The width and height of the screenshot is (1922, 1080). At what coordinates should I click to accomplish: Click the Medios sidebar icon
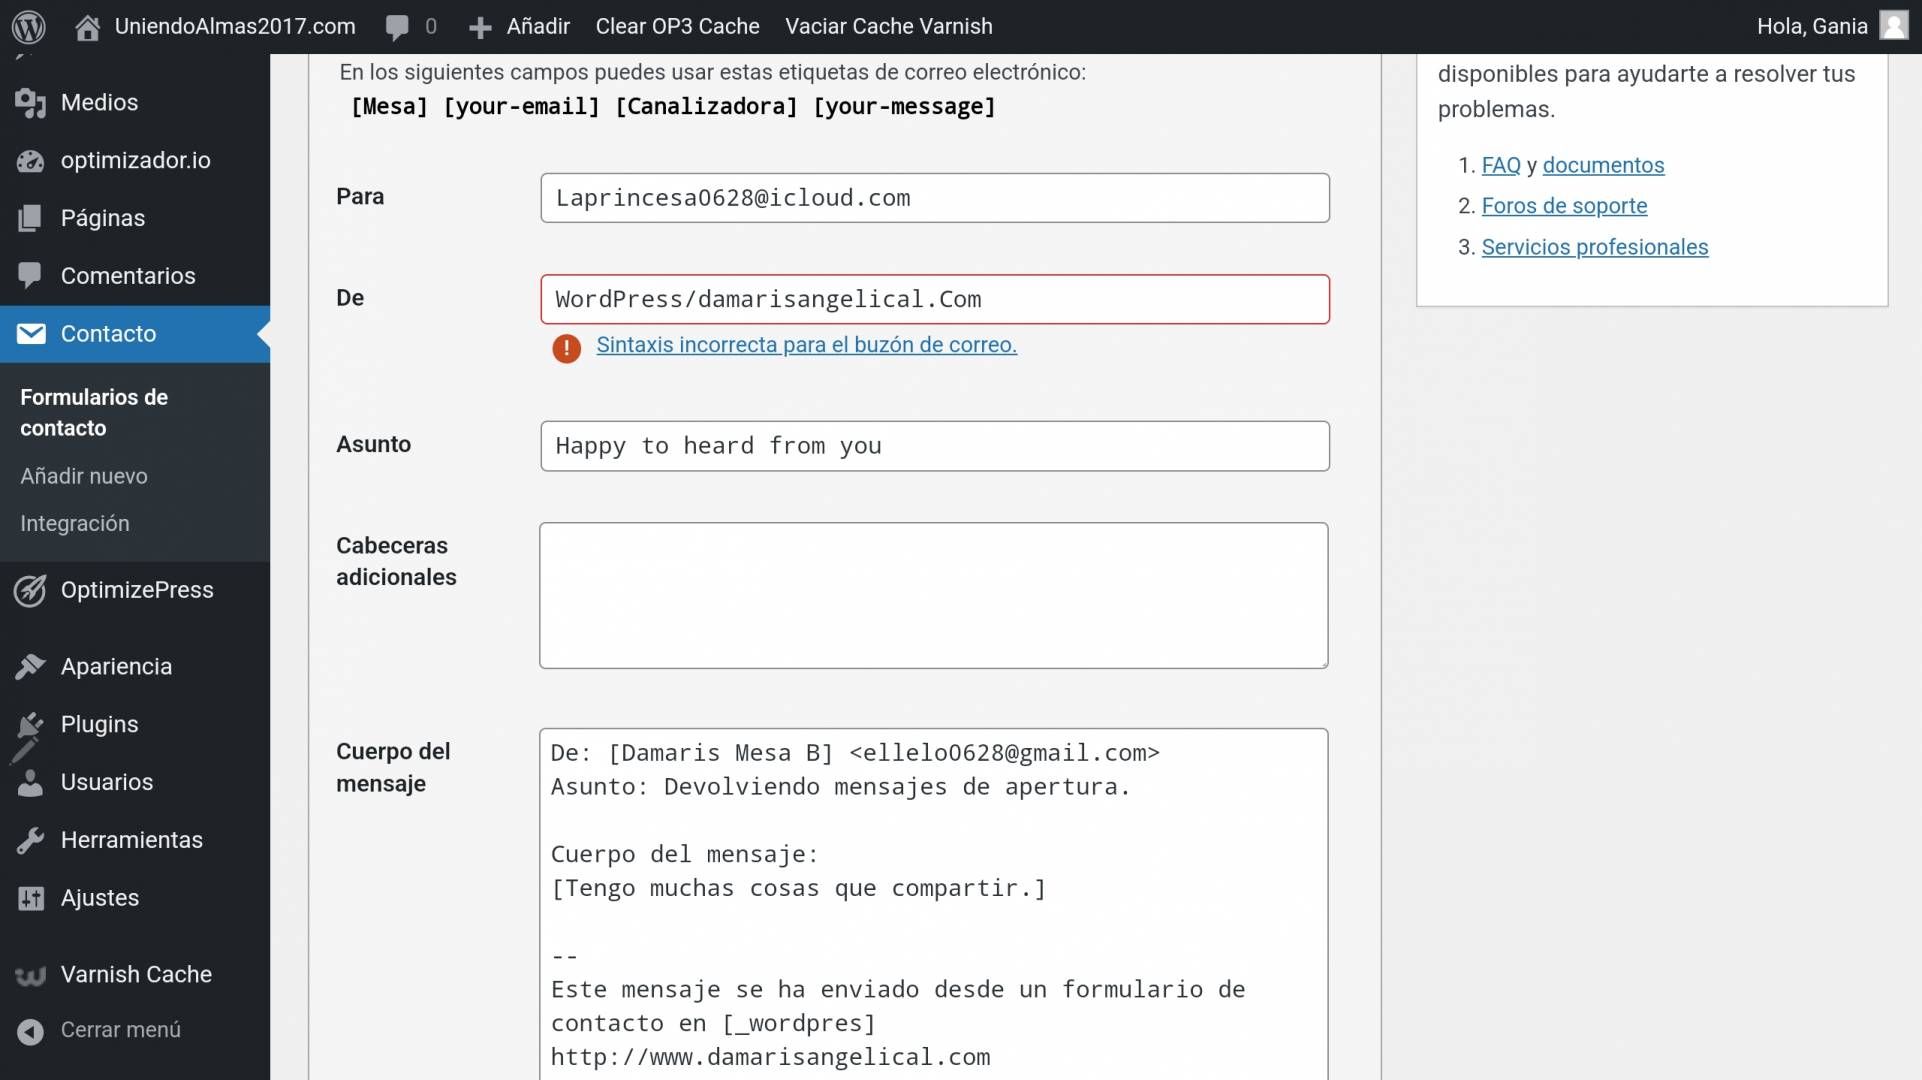coord(31,103)
